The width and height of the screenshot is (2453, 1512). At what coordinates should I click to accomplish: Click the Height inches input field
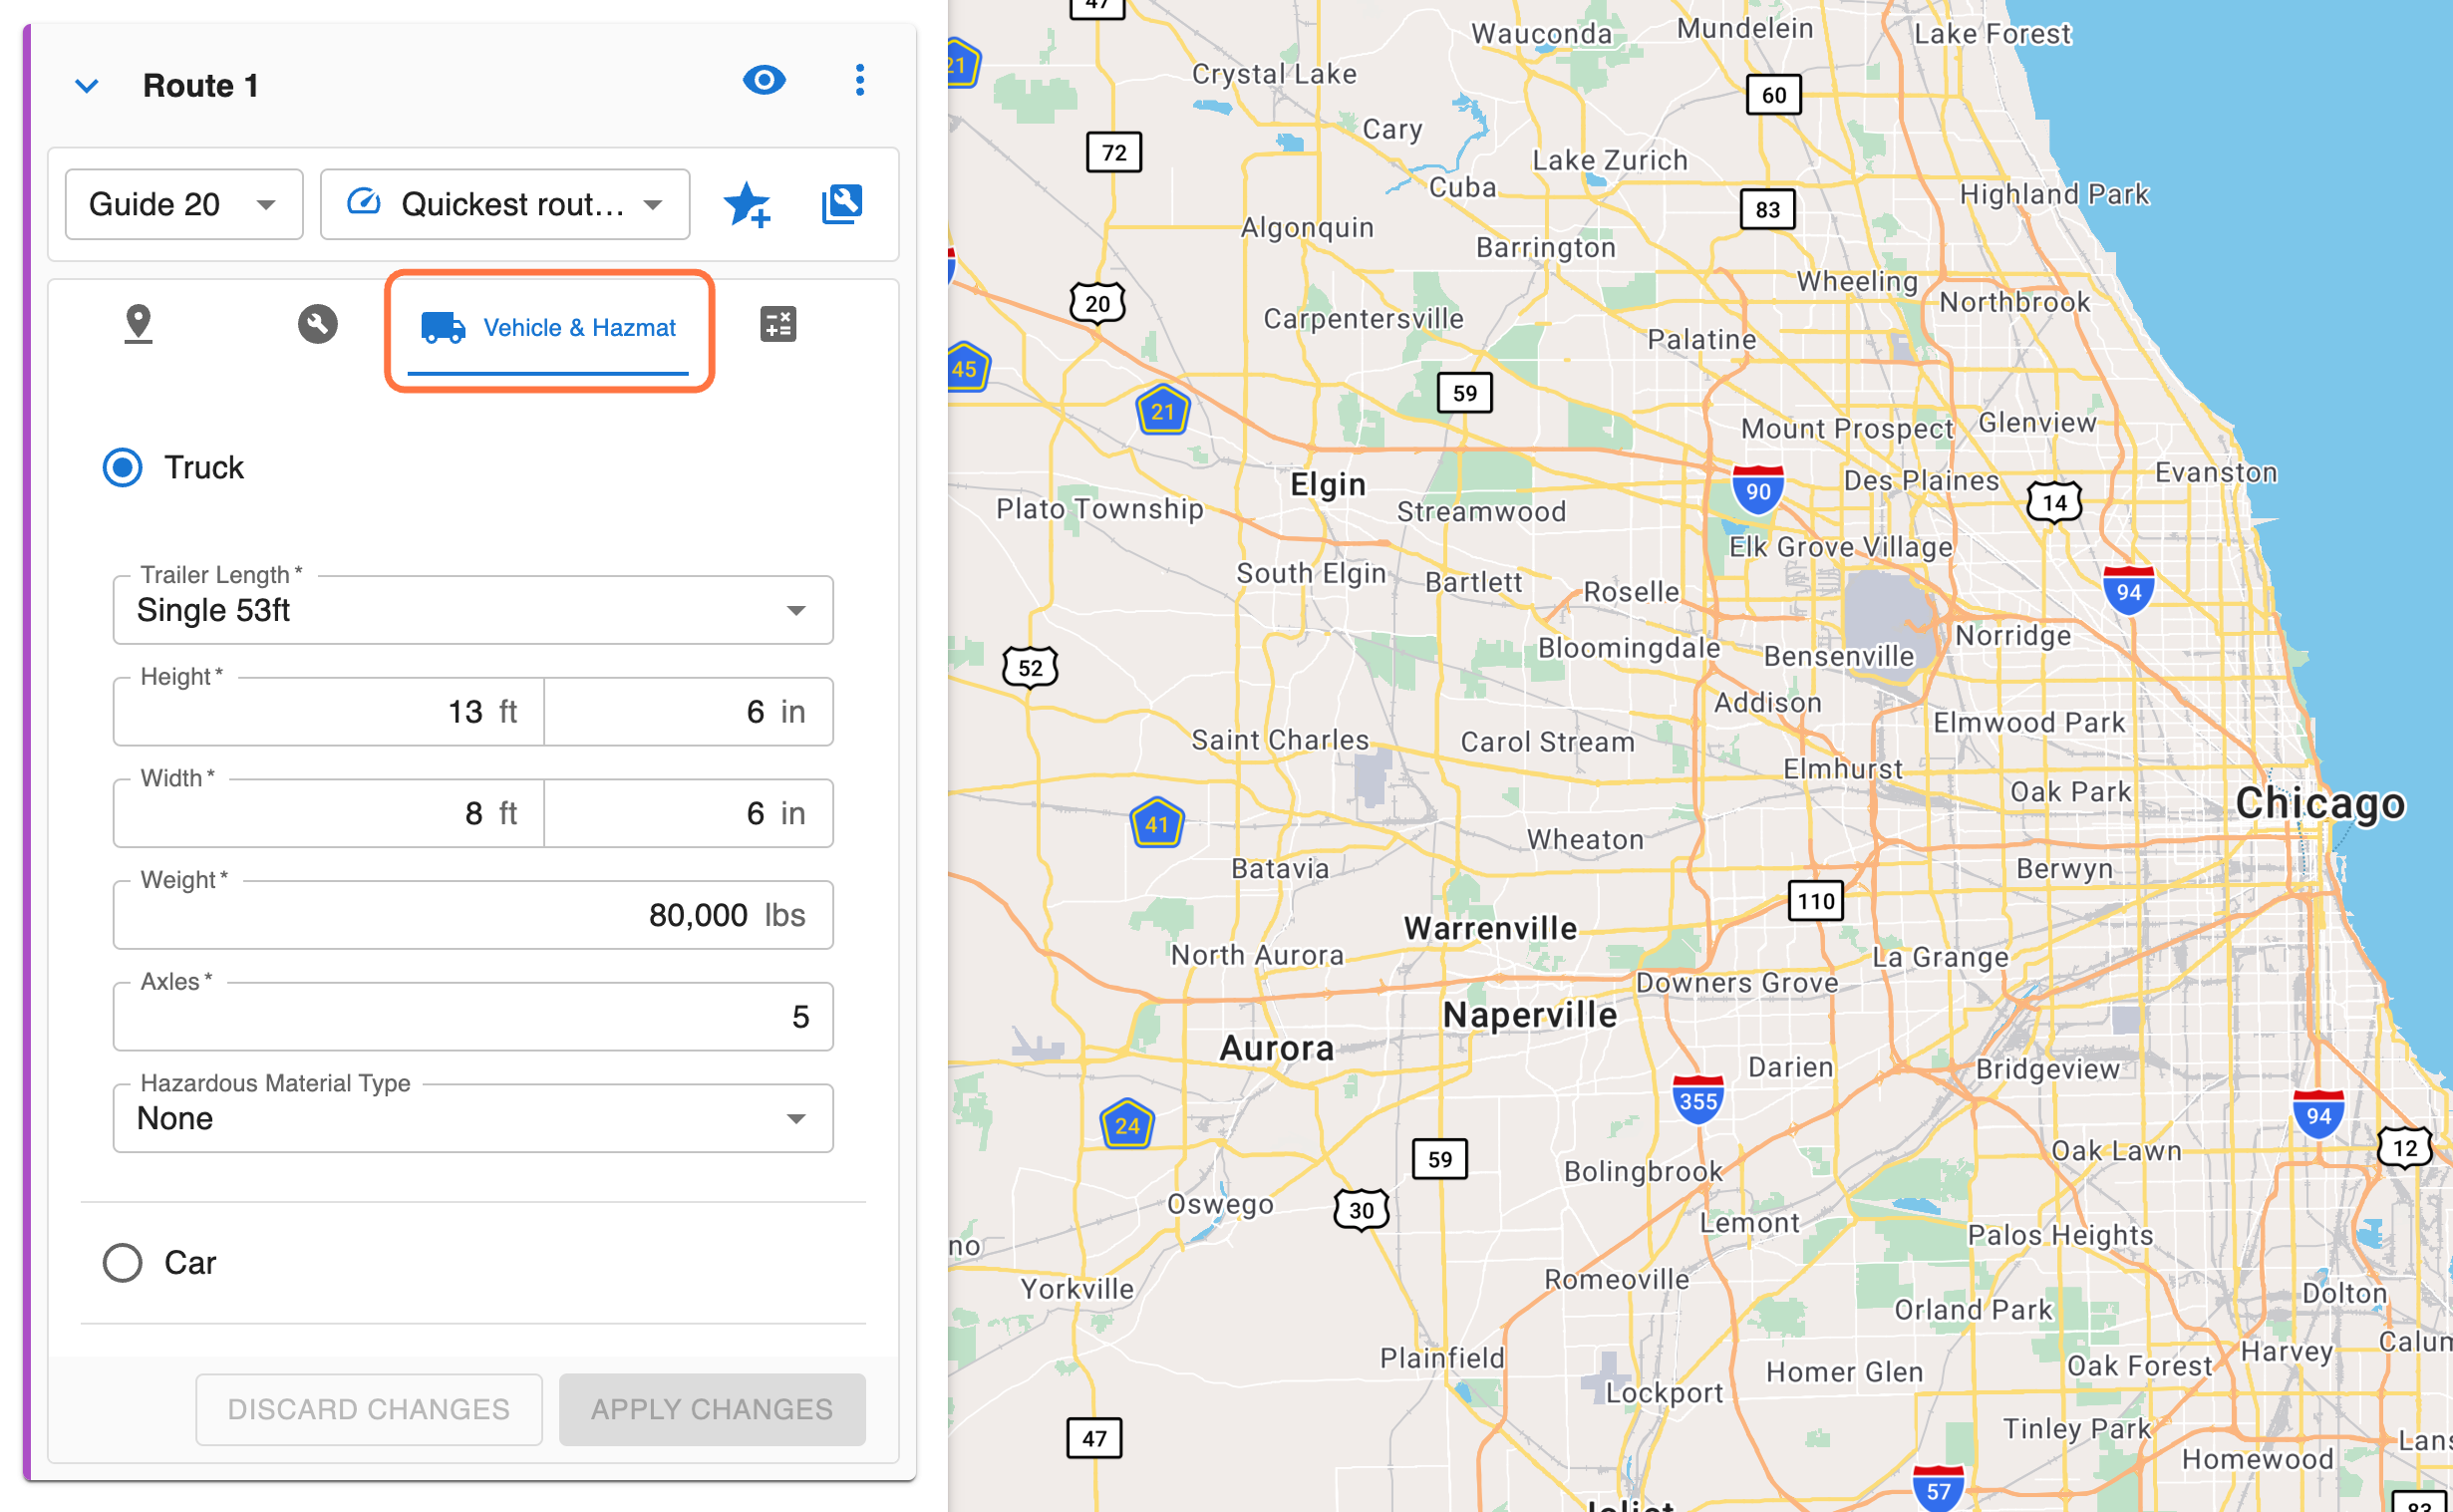[x=689, y=712]
